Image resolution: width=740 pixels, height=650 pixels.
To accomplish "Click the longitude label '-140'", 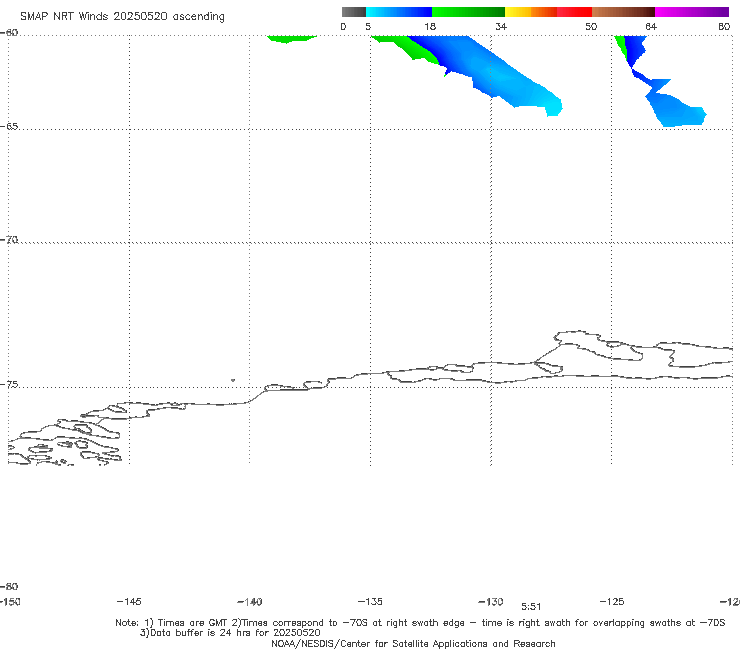I will pos(250,602).
